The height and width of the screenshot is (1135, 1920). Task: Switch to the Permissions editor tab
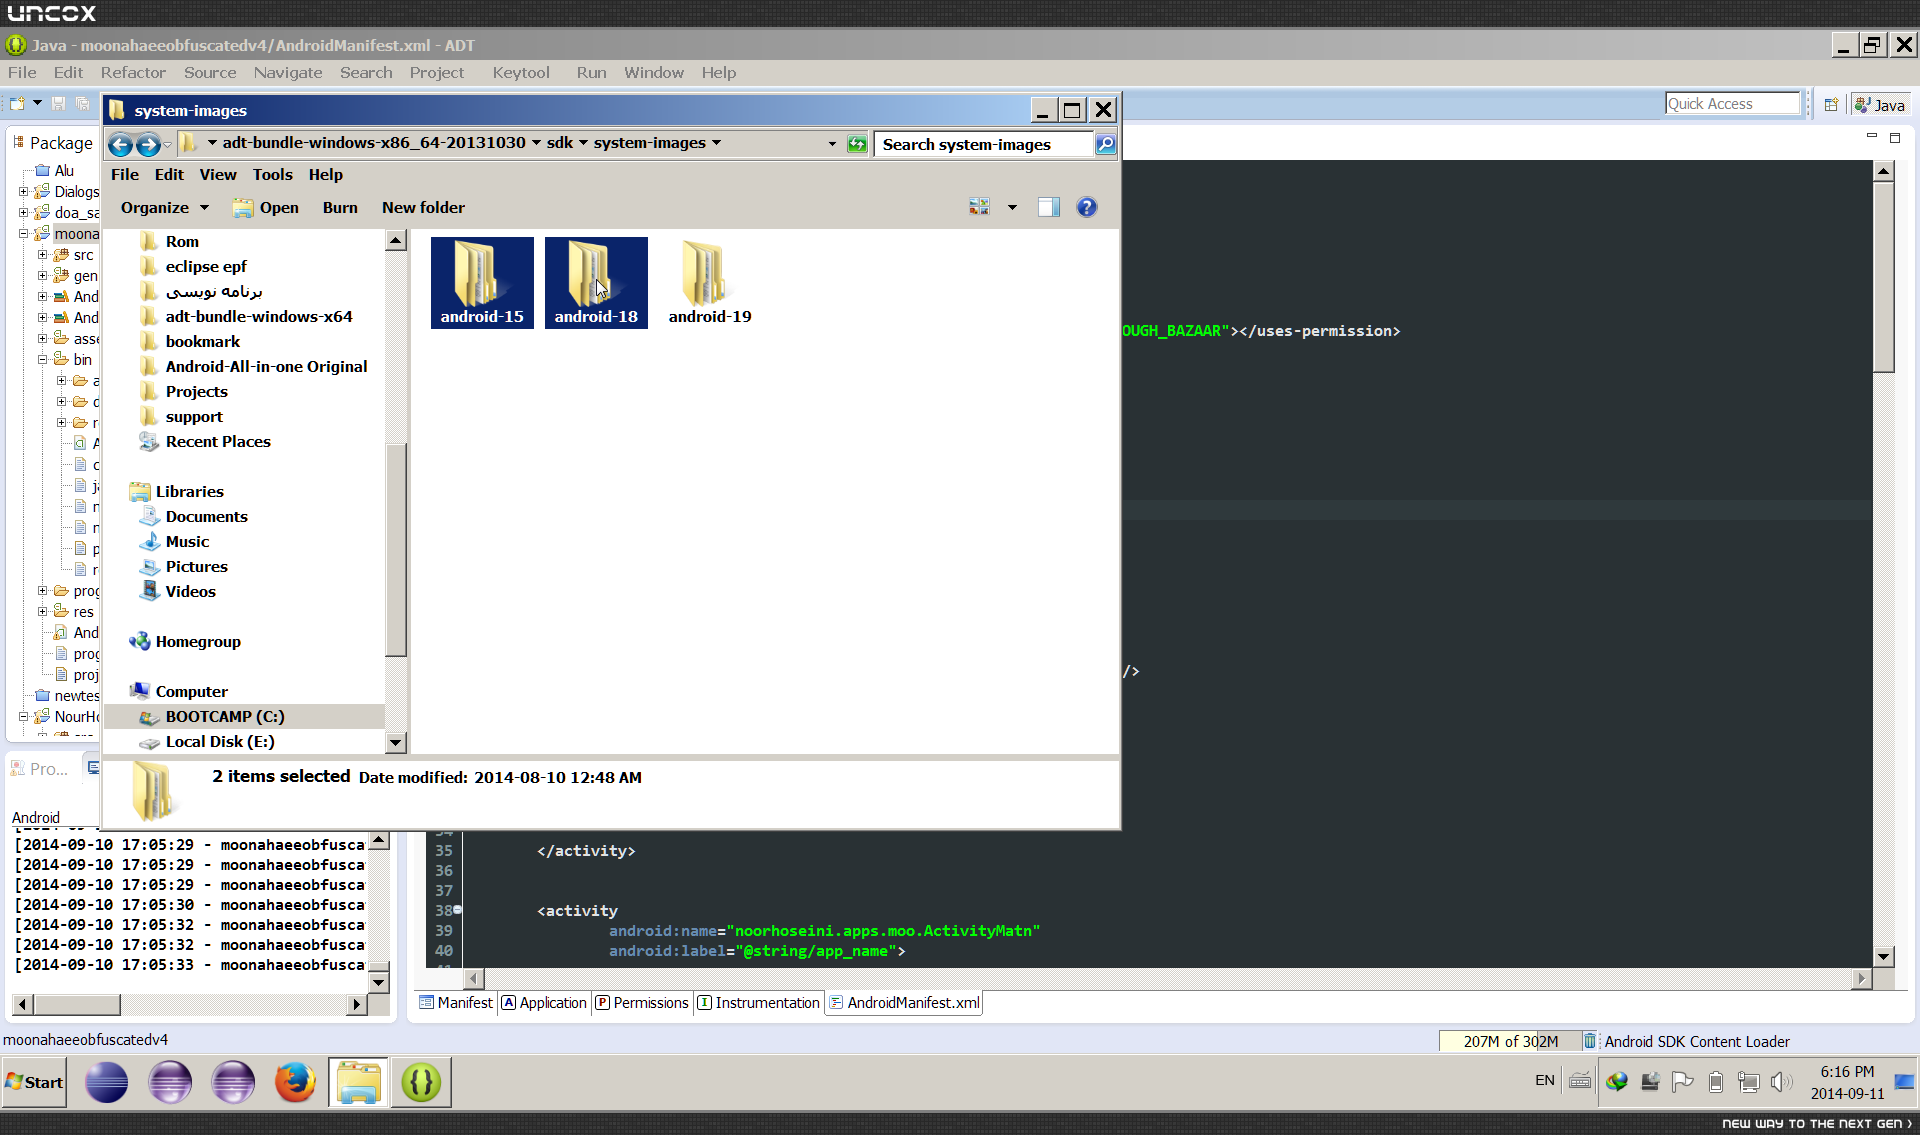[642, 1003]
